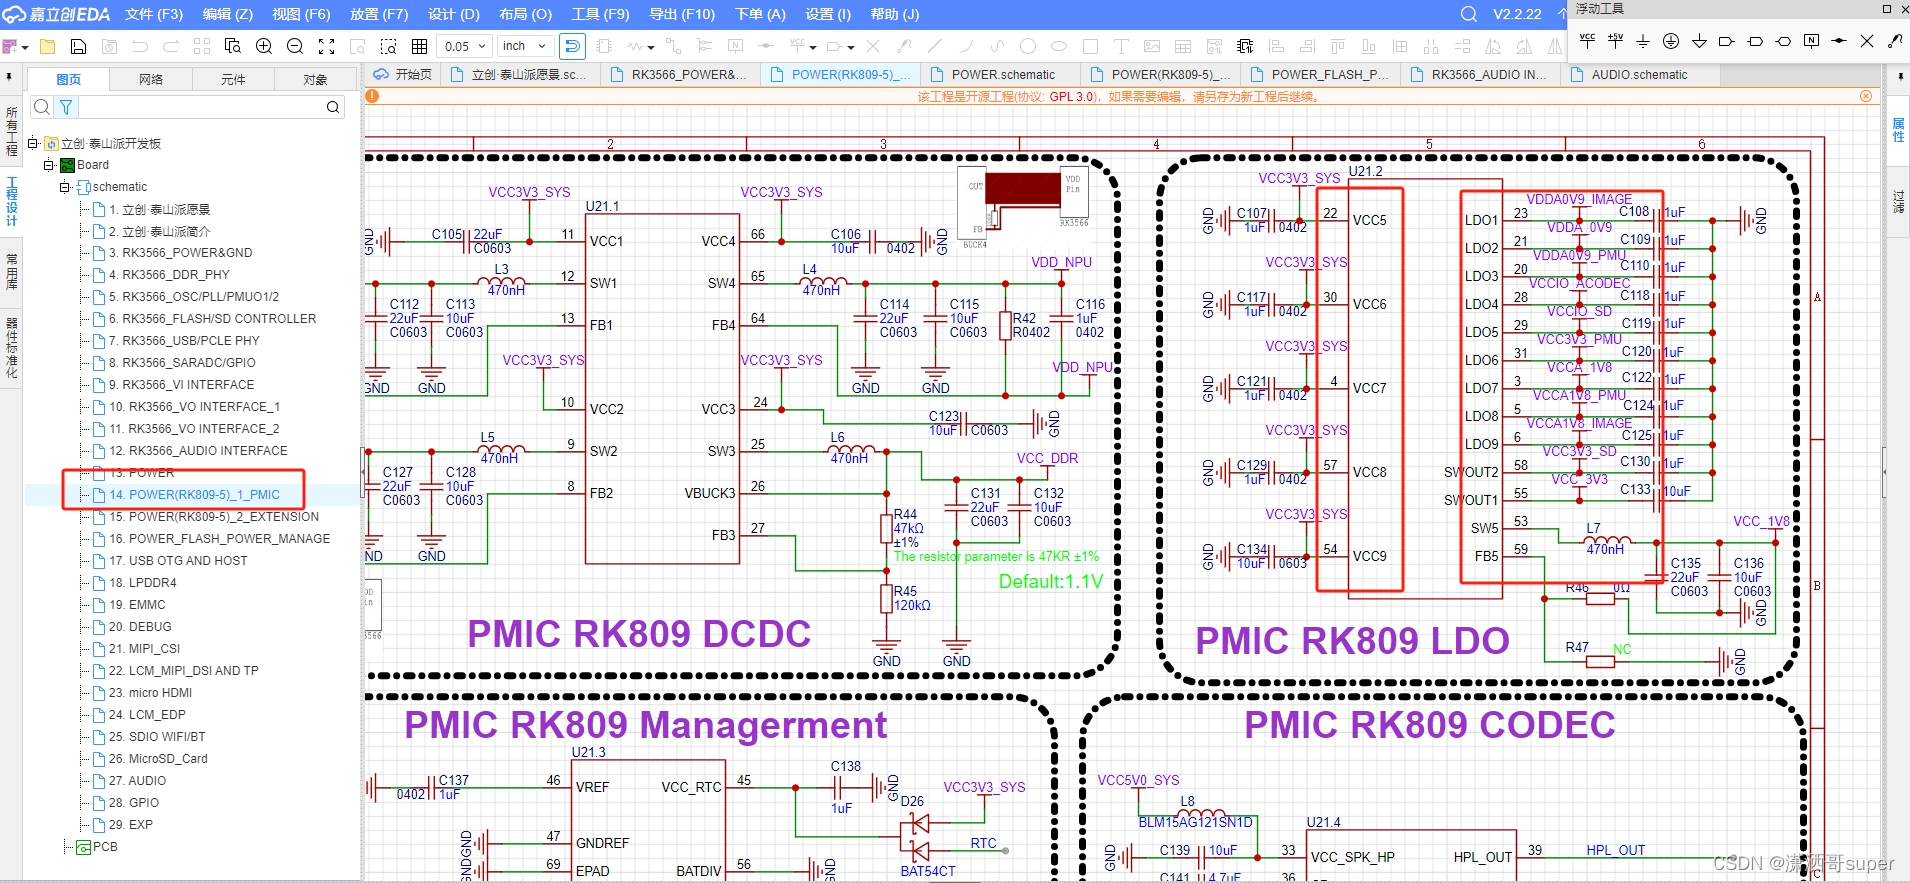The height and width of the screenshot is (883, 1910).
Task: Click magnifier at right end of tree search box
Action: pos(333,107)
